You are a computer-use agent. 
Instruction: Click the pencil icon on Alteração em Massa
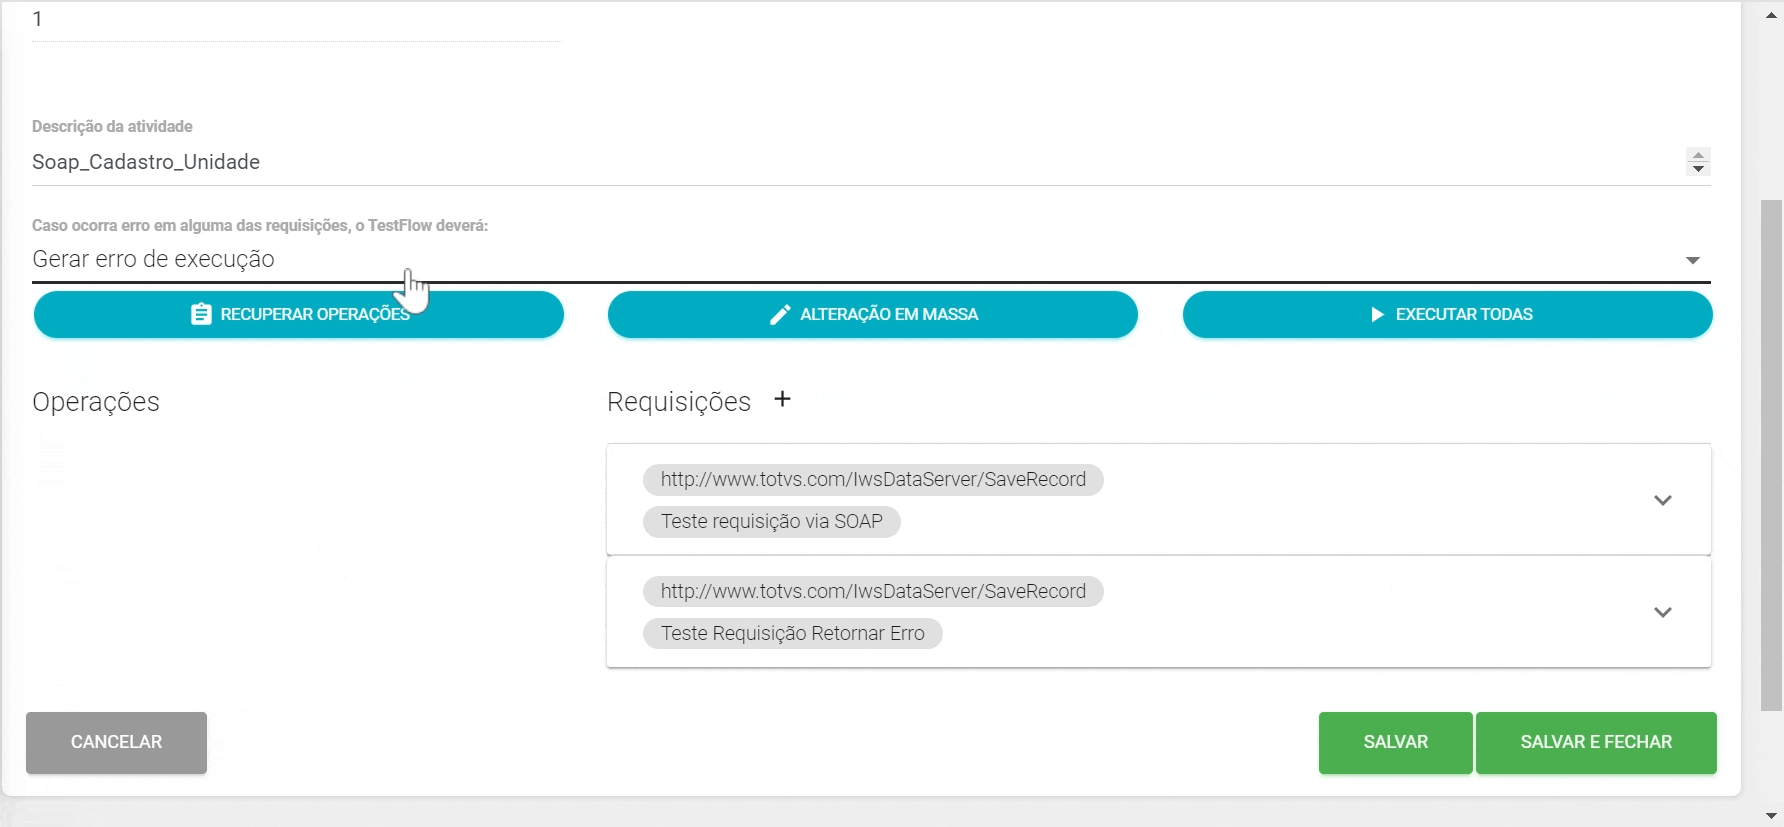(780, 314)
